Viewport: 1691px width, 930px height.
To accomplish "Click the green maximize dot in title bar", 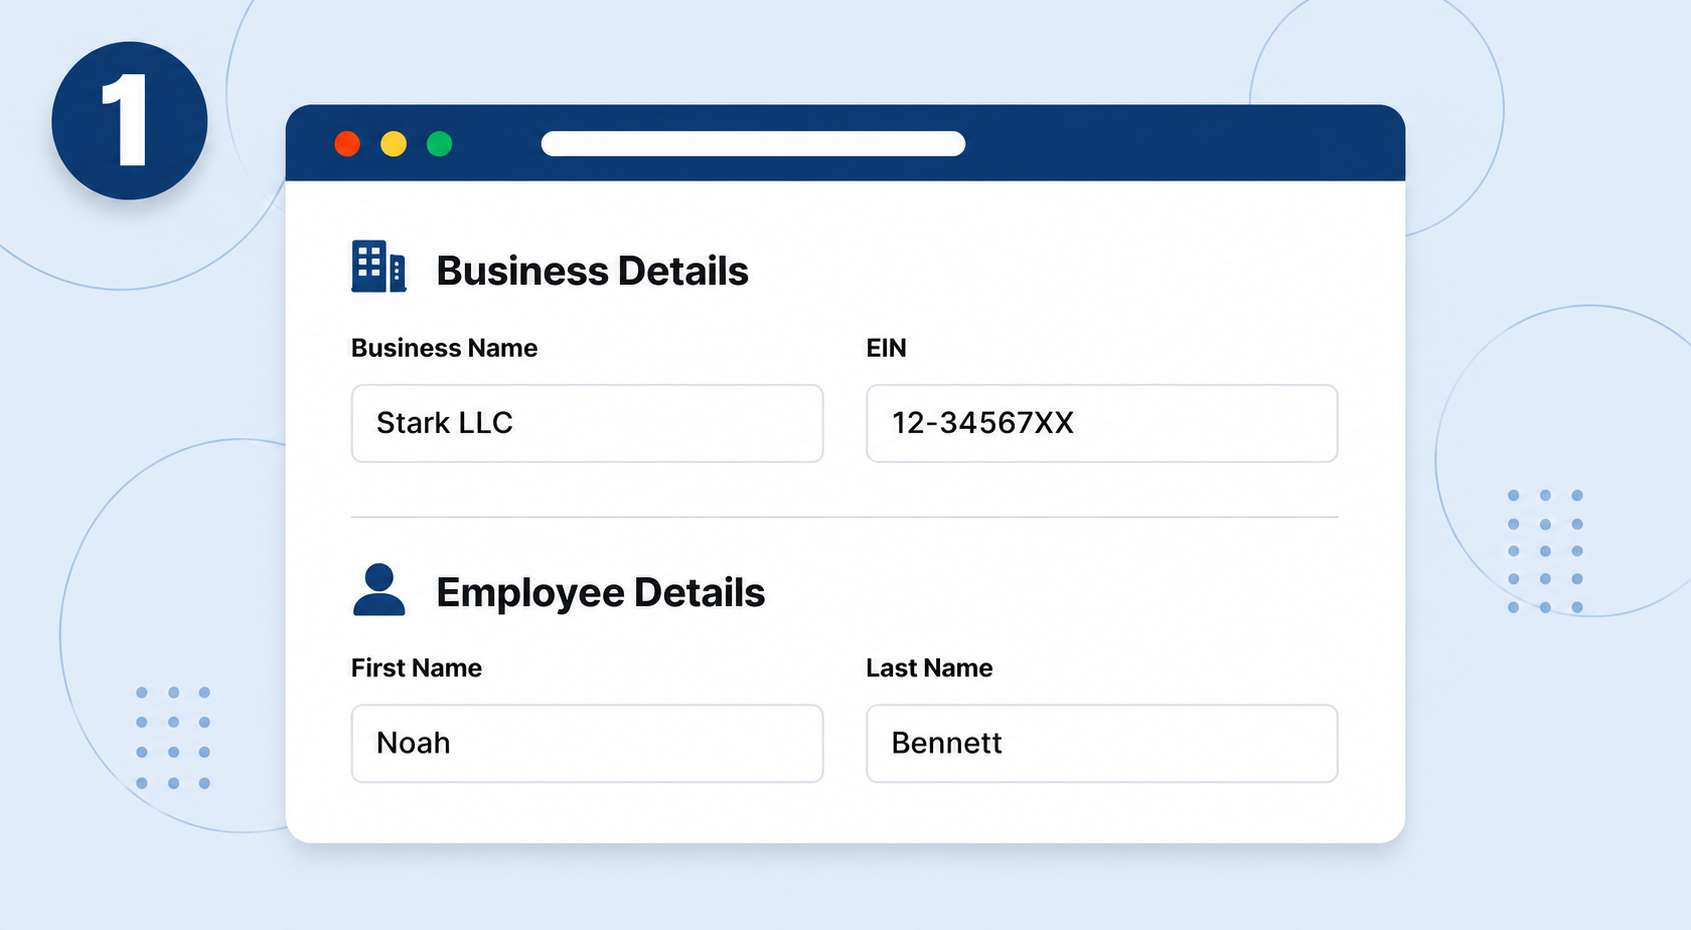I will pos(439,144).
